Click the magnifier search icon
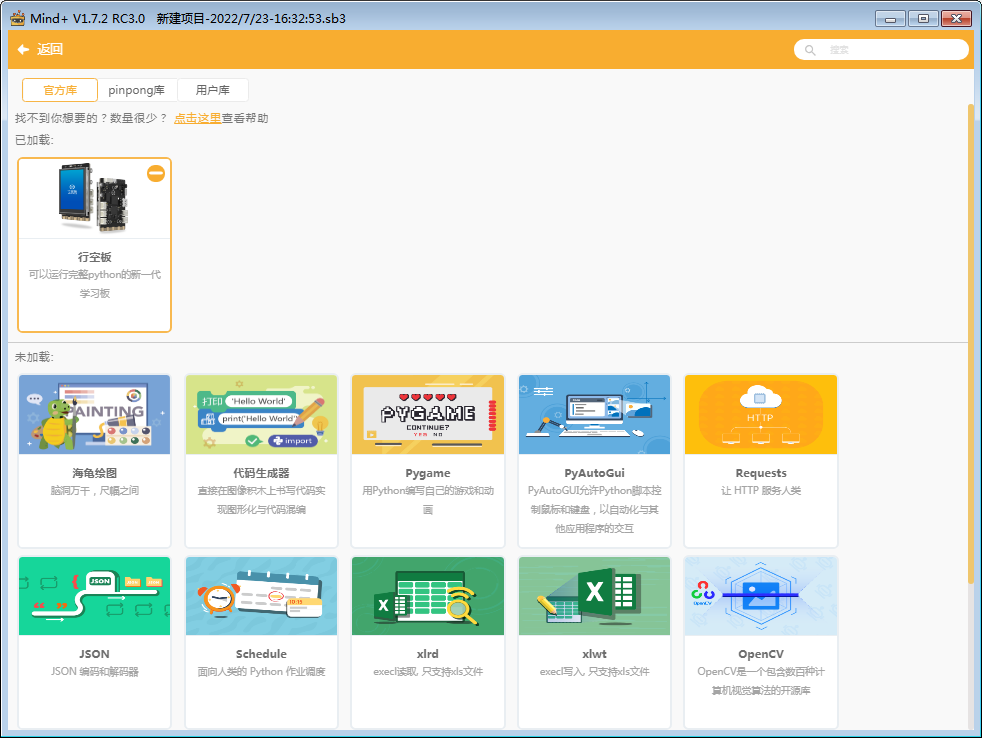982x738 pixels. pos(810,49)
